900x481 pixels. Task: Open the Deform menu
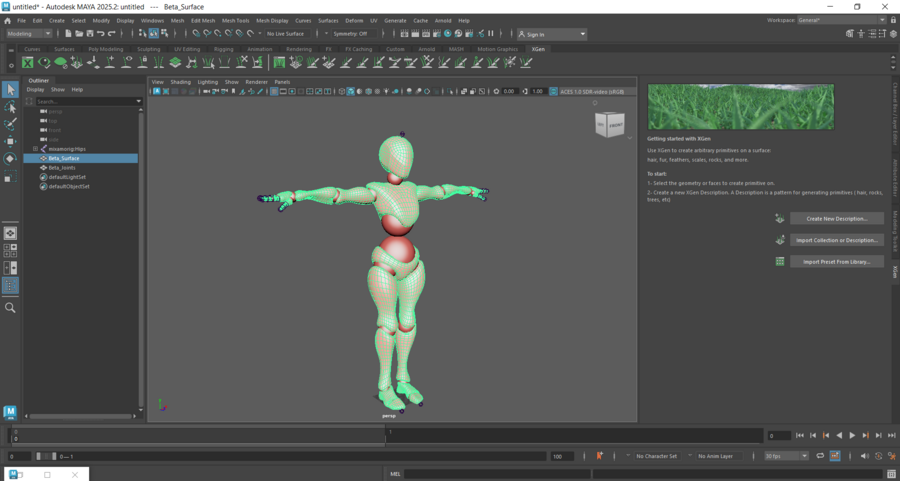point(354,20)
